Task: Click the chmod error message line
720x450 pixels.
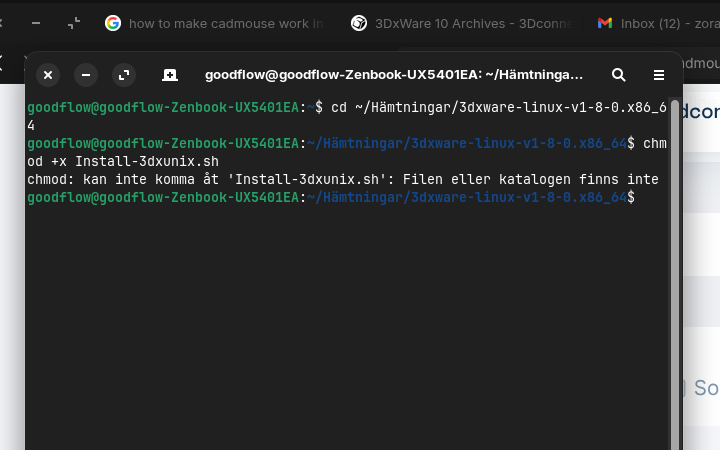Action: (342, 180)
